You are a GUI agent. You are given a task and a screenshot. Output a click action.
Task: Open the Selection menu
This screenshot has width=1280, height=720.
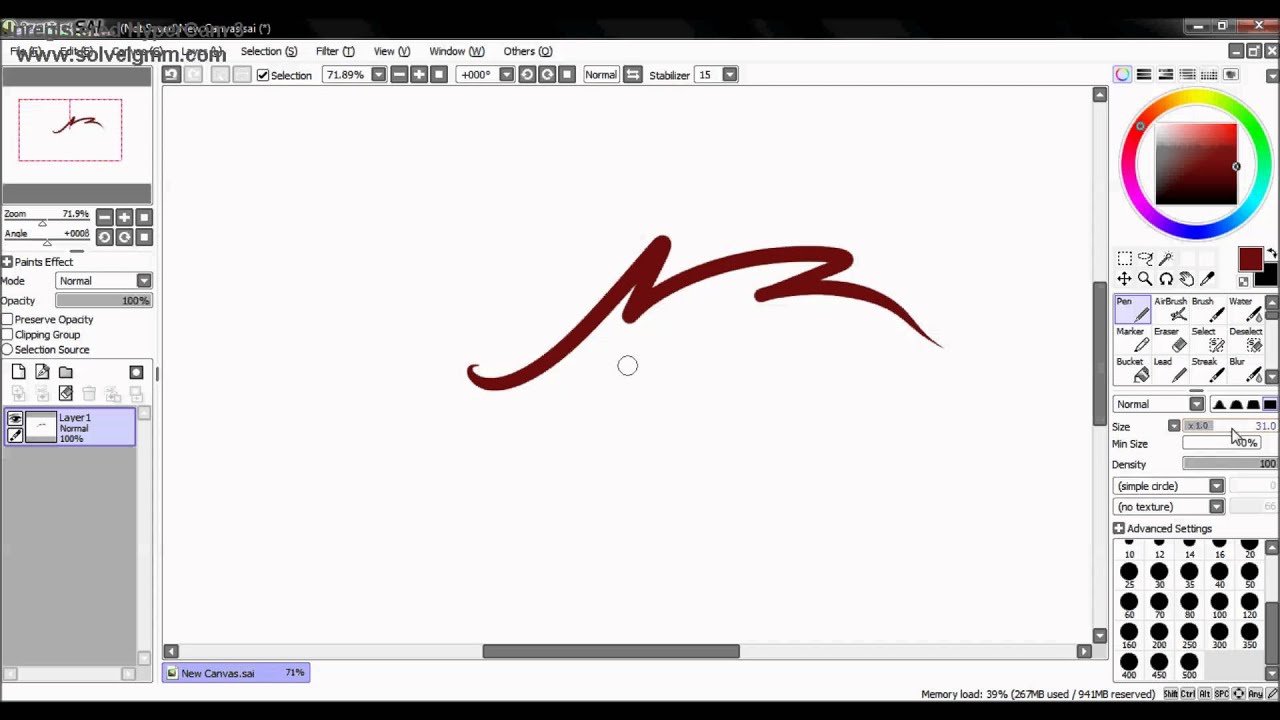[x=268, y=51]
